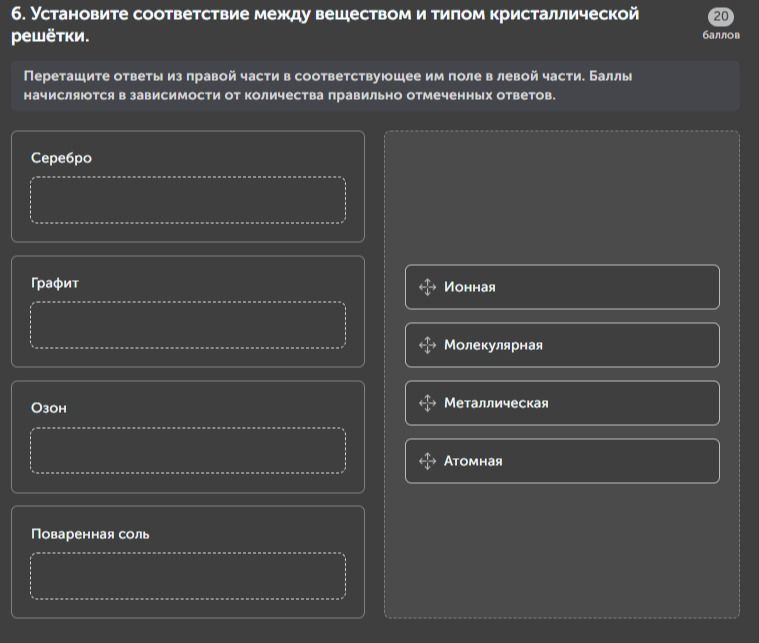Click the Графит label
The width and height of the screenshot is (759, 643).
point(55,283)
